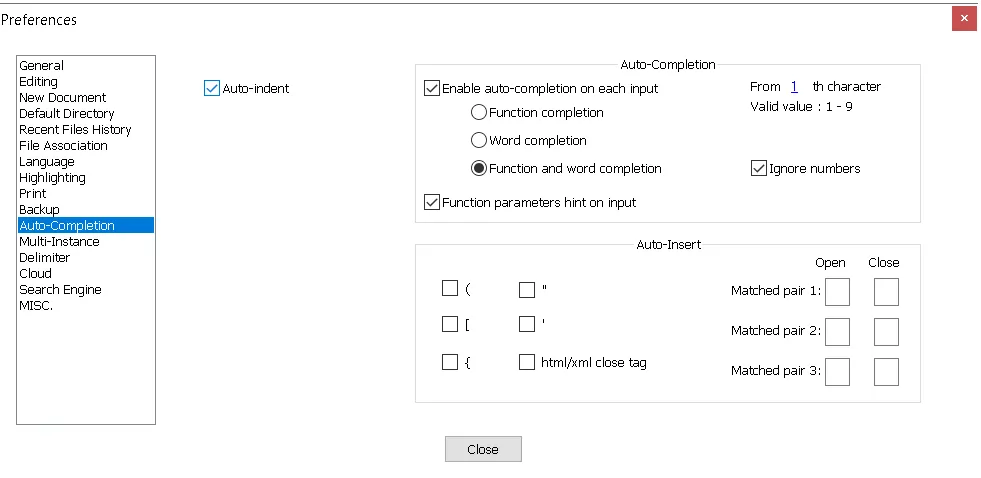Toggle the Auto-indent checkbox
The width and height of the screenshot is (981, 478).
pos(212,89)
